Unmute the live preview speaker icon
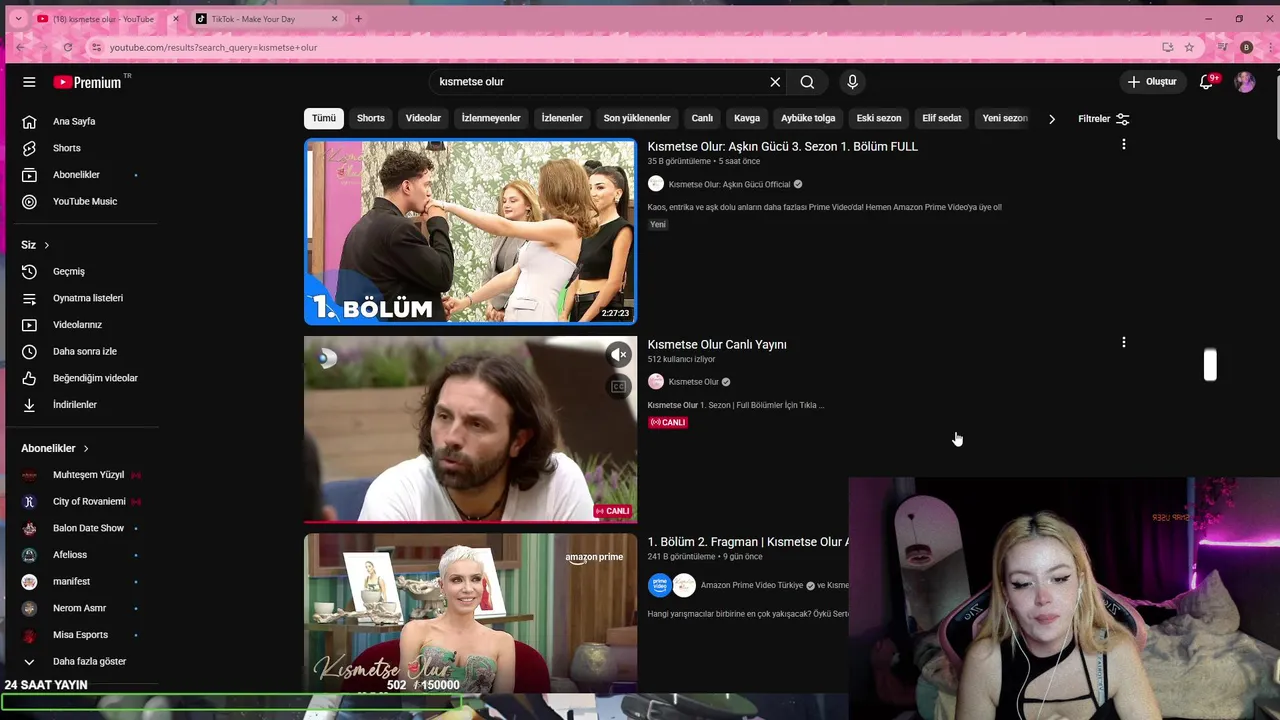Image resolution: width=1280 pixels, height=720 pixels. tap(619, 354)
